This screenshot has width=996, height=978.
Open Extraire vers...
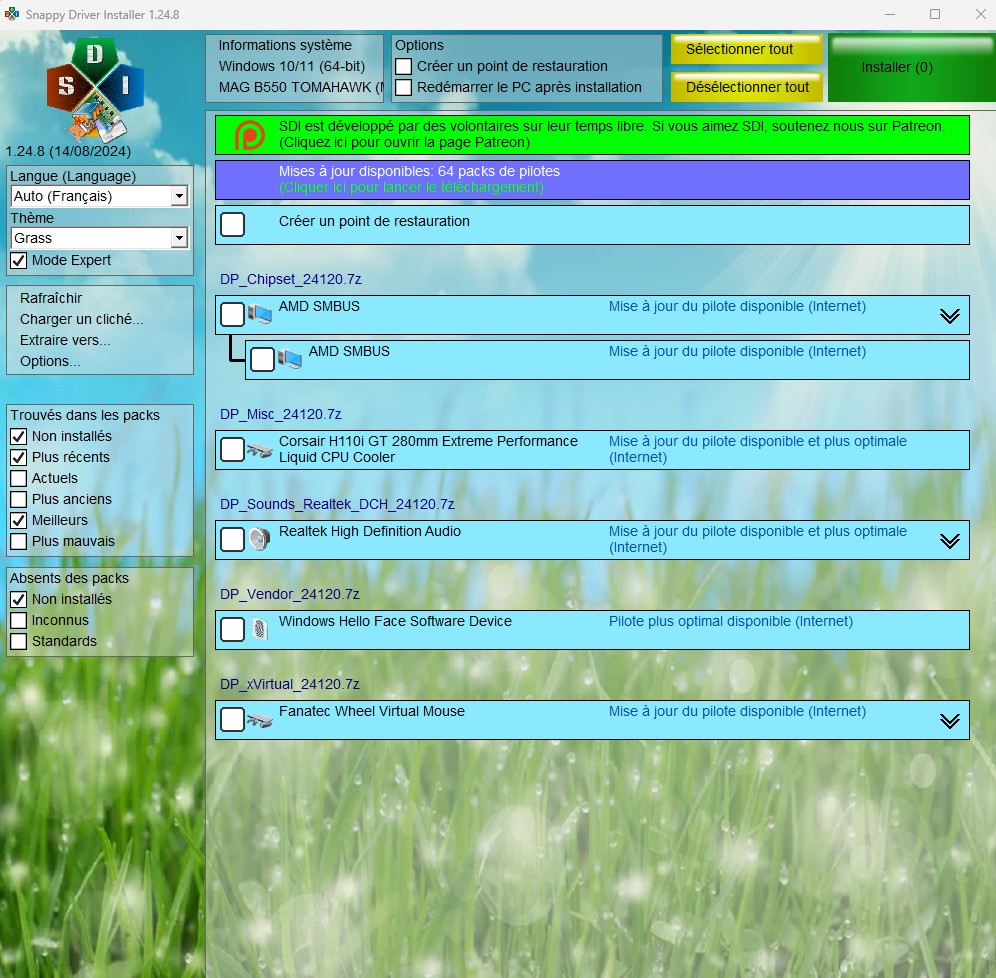(65, 340)
